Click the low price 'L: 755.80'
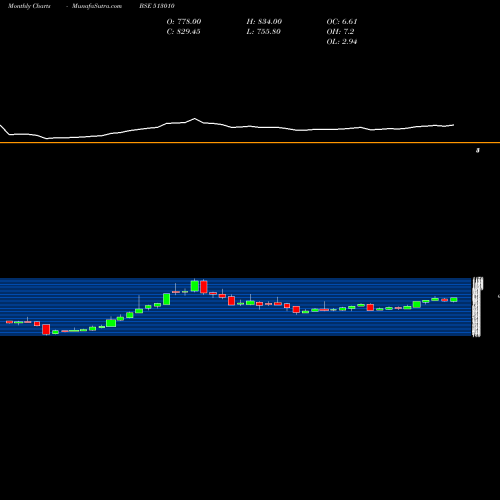 [263, 31]
